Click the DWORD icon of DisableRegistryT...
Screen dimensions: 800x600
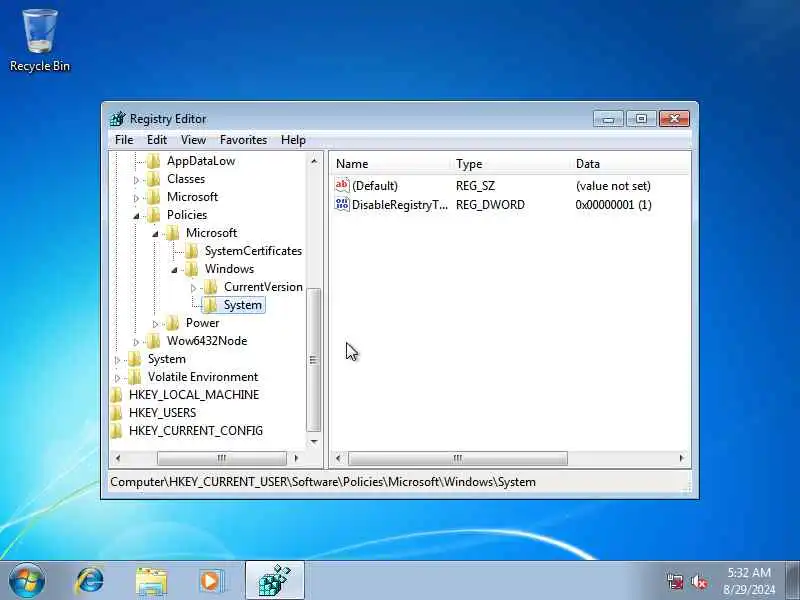point(342,204)
